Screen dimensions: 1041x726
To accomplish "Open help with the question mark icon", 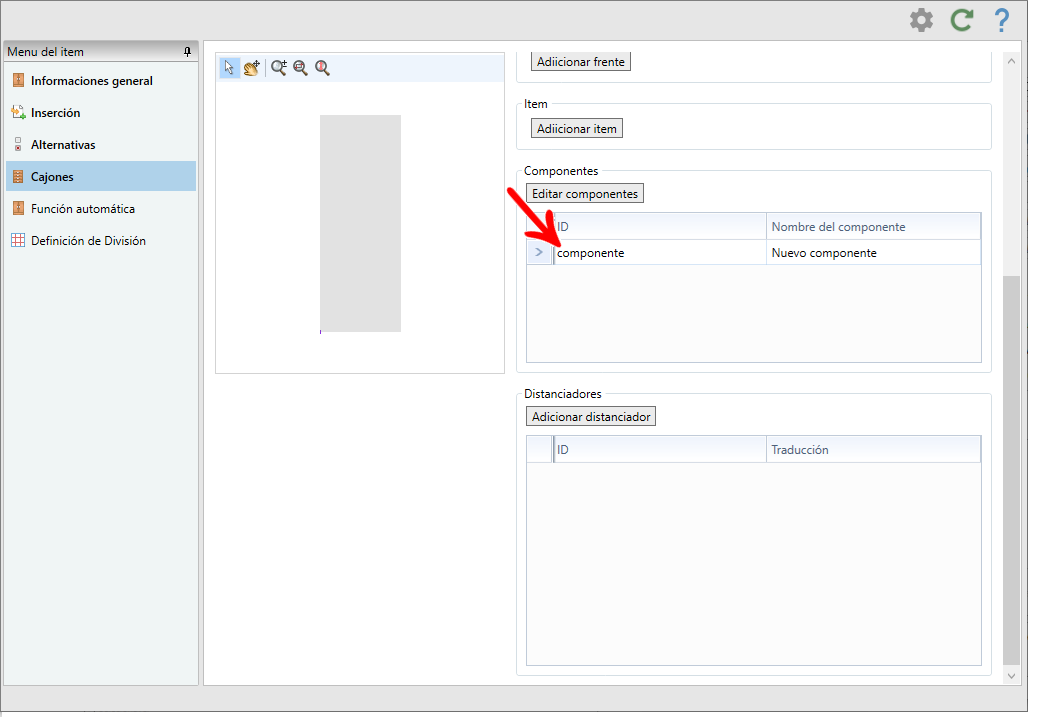I will (x=1002, y=20).
